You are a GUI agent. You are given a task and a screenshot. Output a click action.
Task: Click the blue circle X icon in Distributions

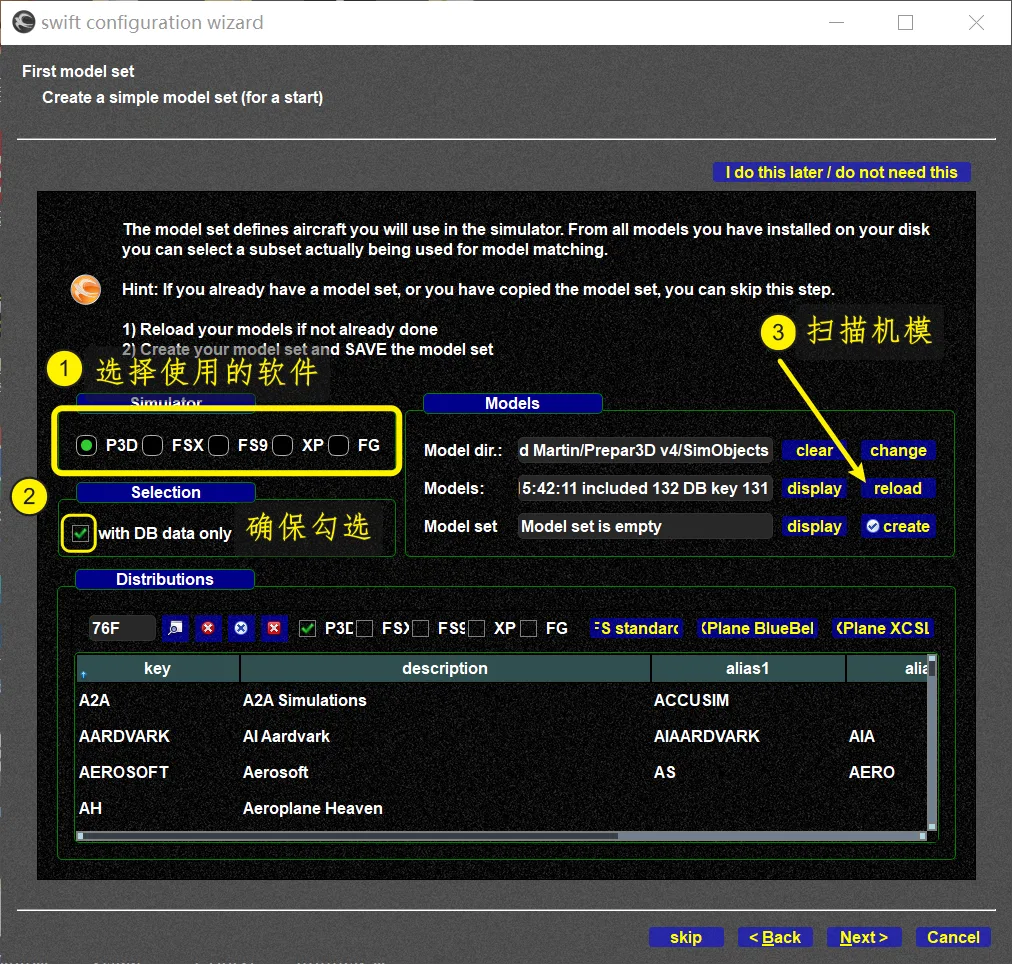click(241, 628)
